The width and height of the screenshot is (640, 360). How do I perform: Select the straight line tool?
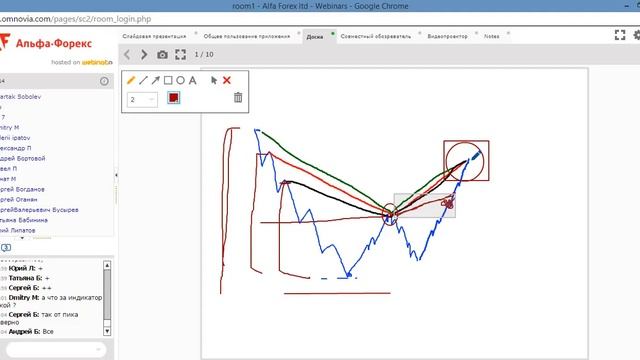pos(143,80)
